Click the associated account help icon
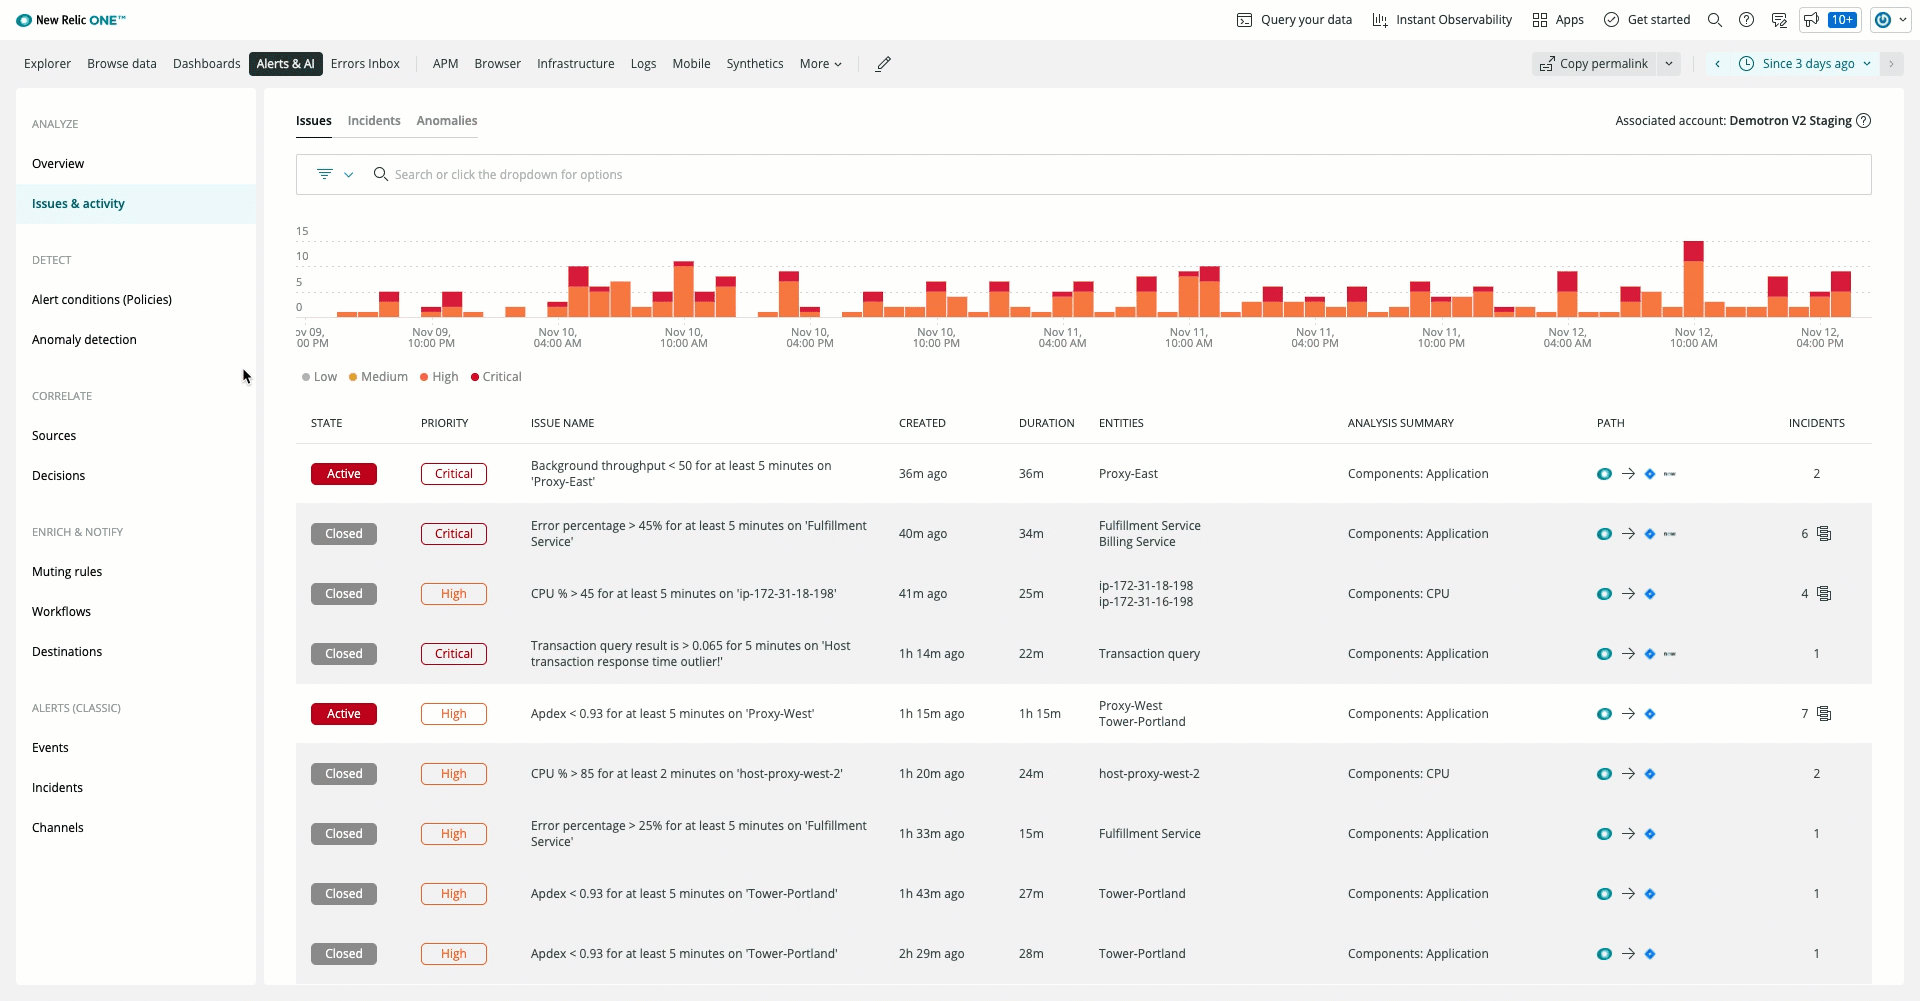1920x1001 pixels. [1864, 121]
